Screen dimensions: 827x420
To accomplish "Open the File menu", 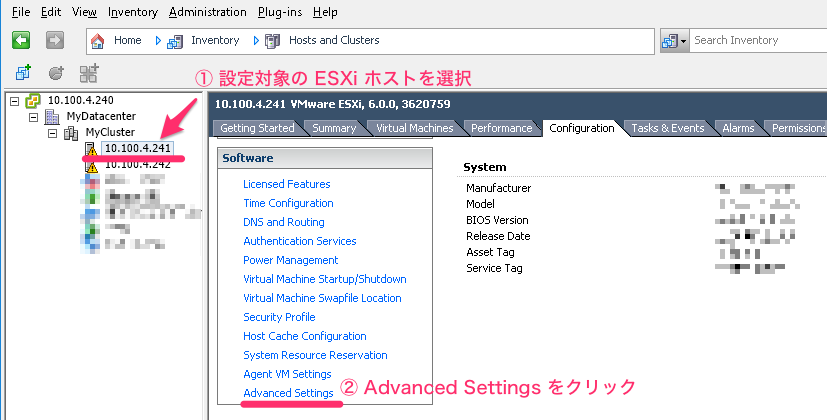I will (x=21, y=12).
